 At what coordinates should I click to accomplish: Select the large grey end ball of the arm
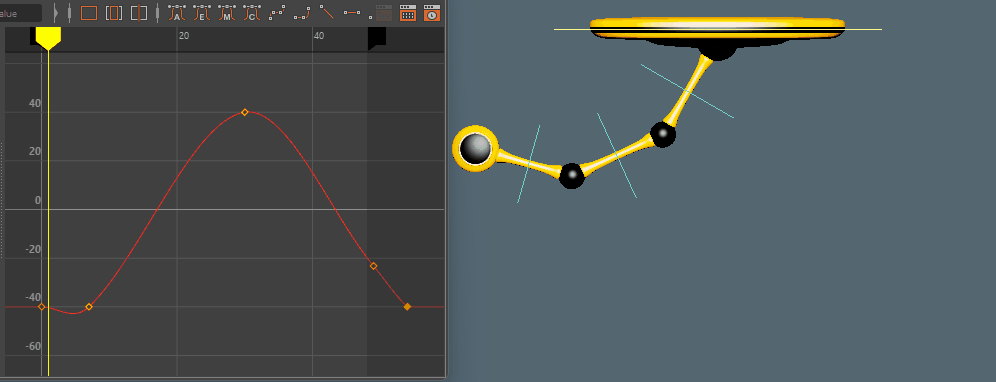pyautogui.click(x=475, y=148)
